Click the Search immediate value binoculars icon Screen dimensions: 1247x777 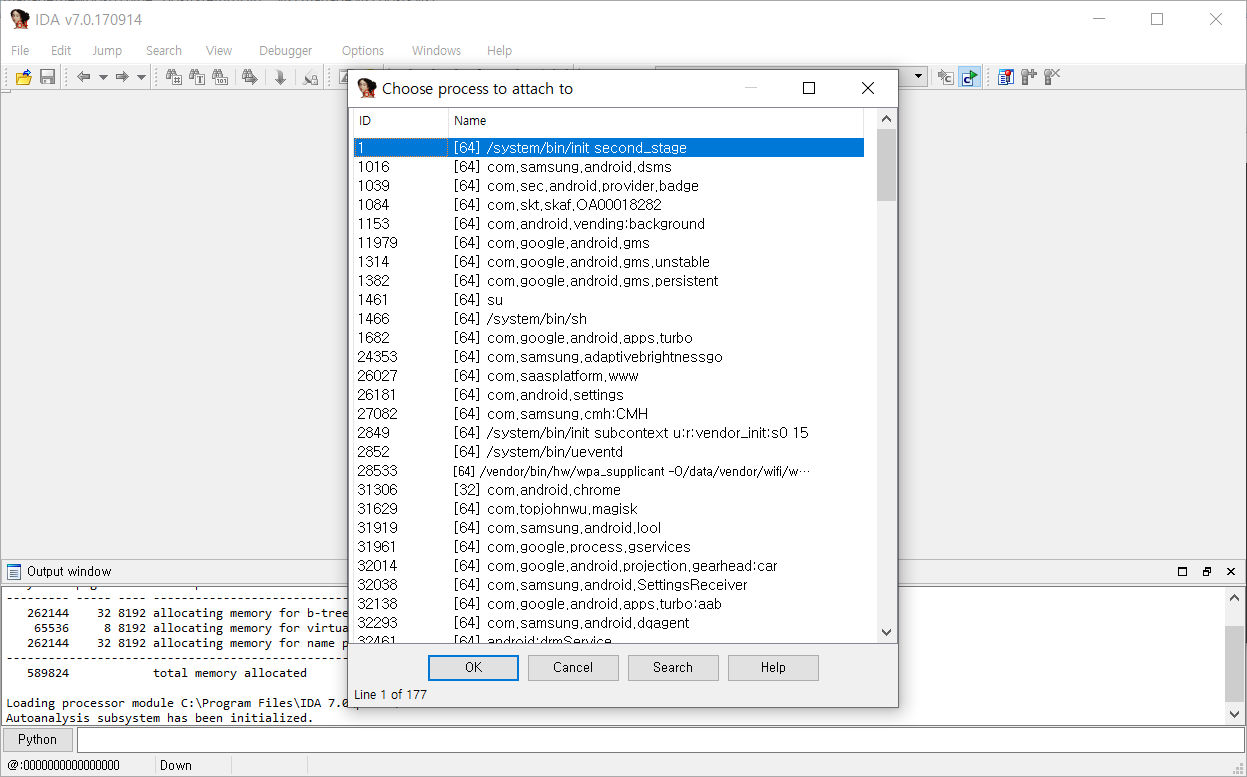(174, 77)
